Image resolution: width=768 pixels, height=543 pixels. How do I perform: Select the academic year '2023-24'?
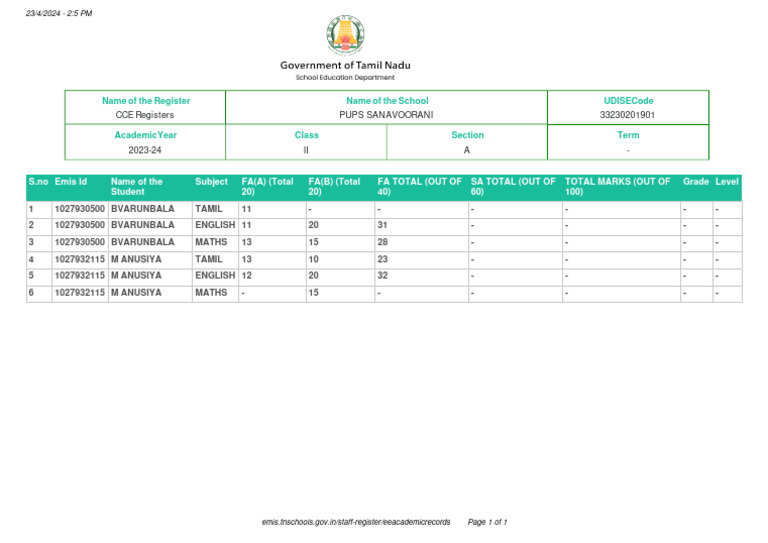coord(144,150)
